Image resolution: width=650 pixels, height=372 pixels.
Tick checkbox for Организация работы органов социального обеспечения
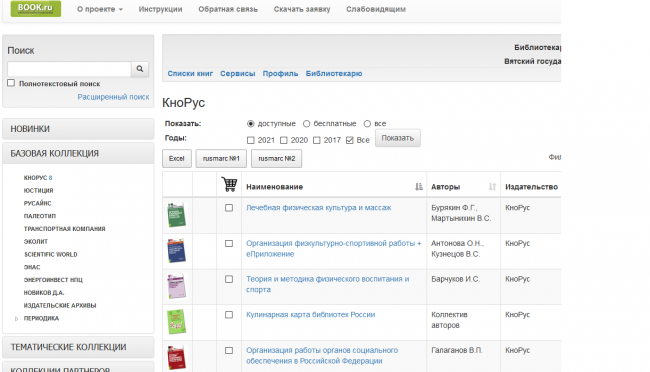(229, 350)
